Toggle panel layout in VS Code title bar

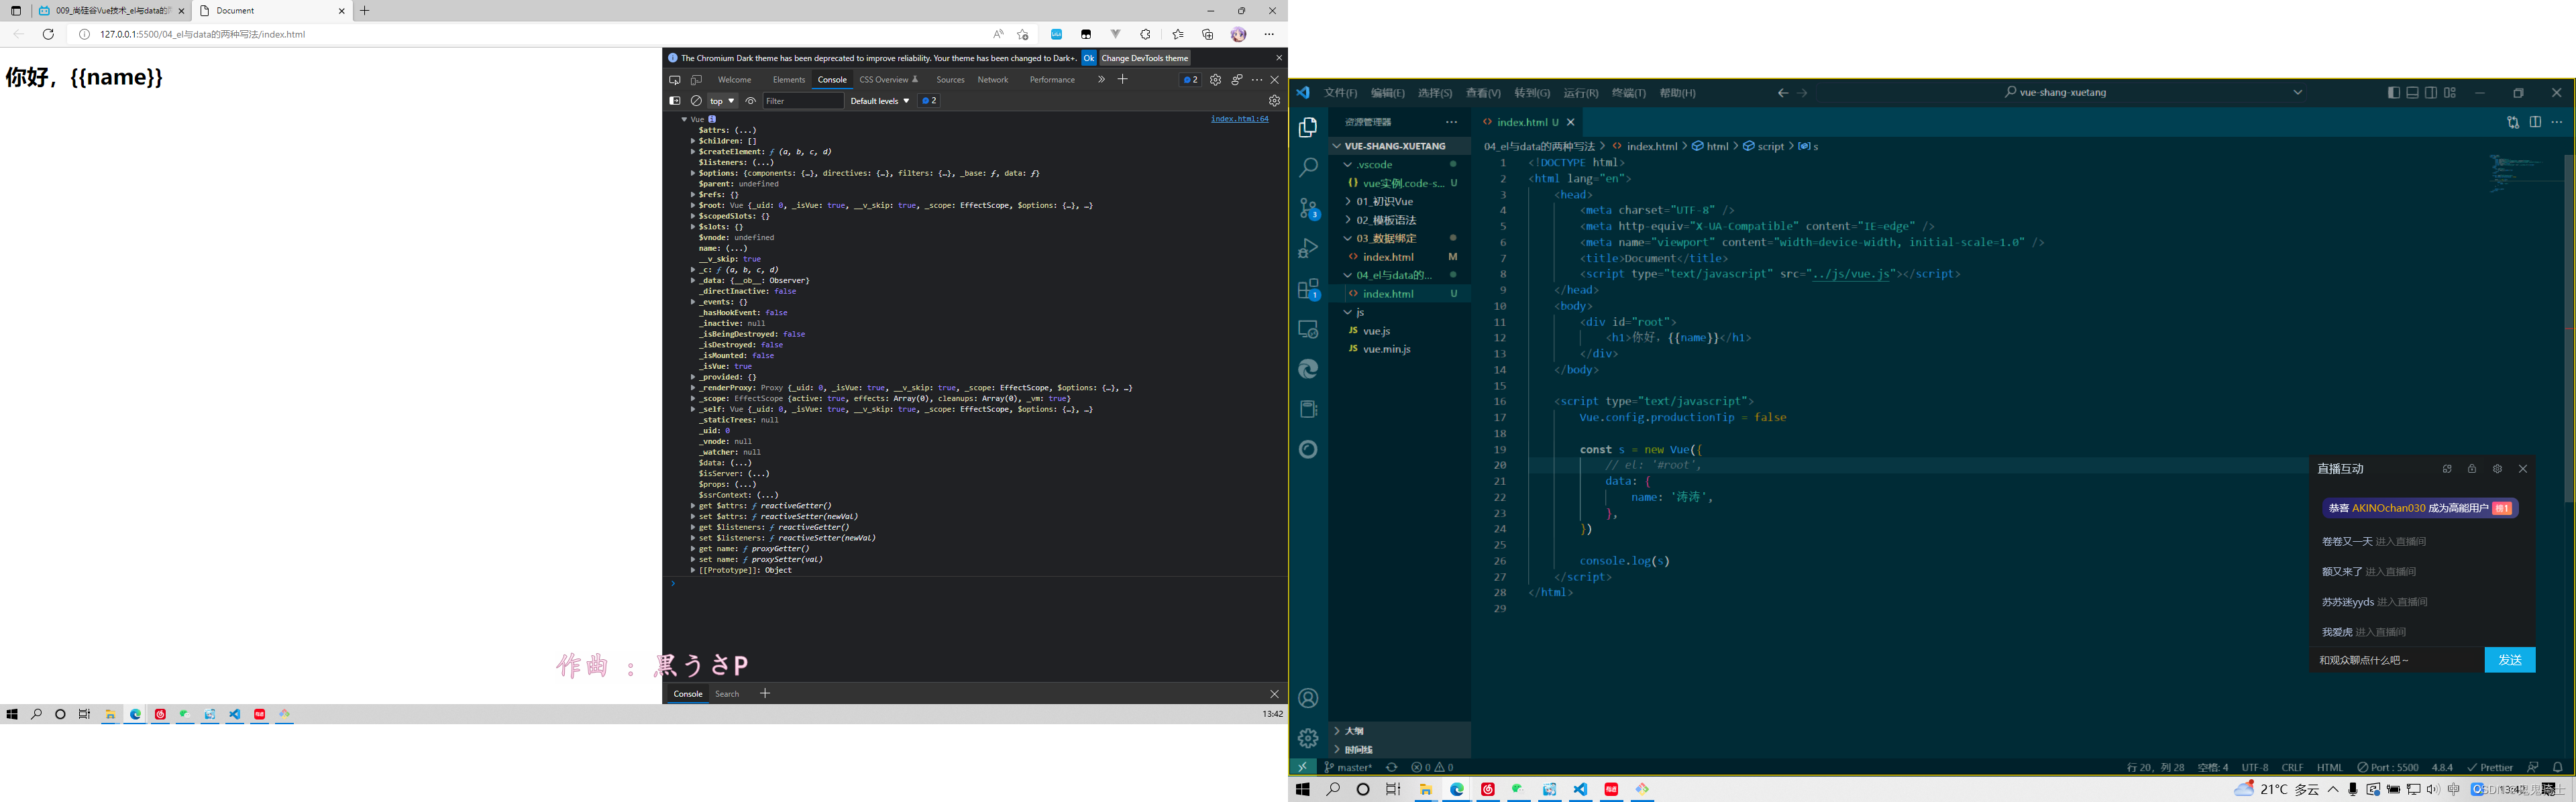tap(2412, 93)
